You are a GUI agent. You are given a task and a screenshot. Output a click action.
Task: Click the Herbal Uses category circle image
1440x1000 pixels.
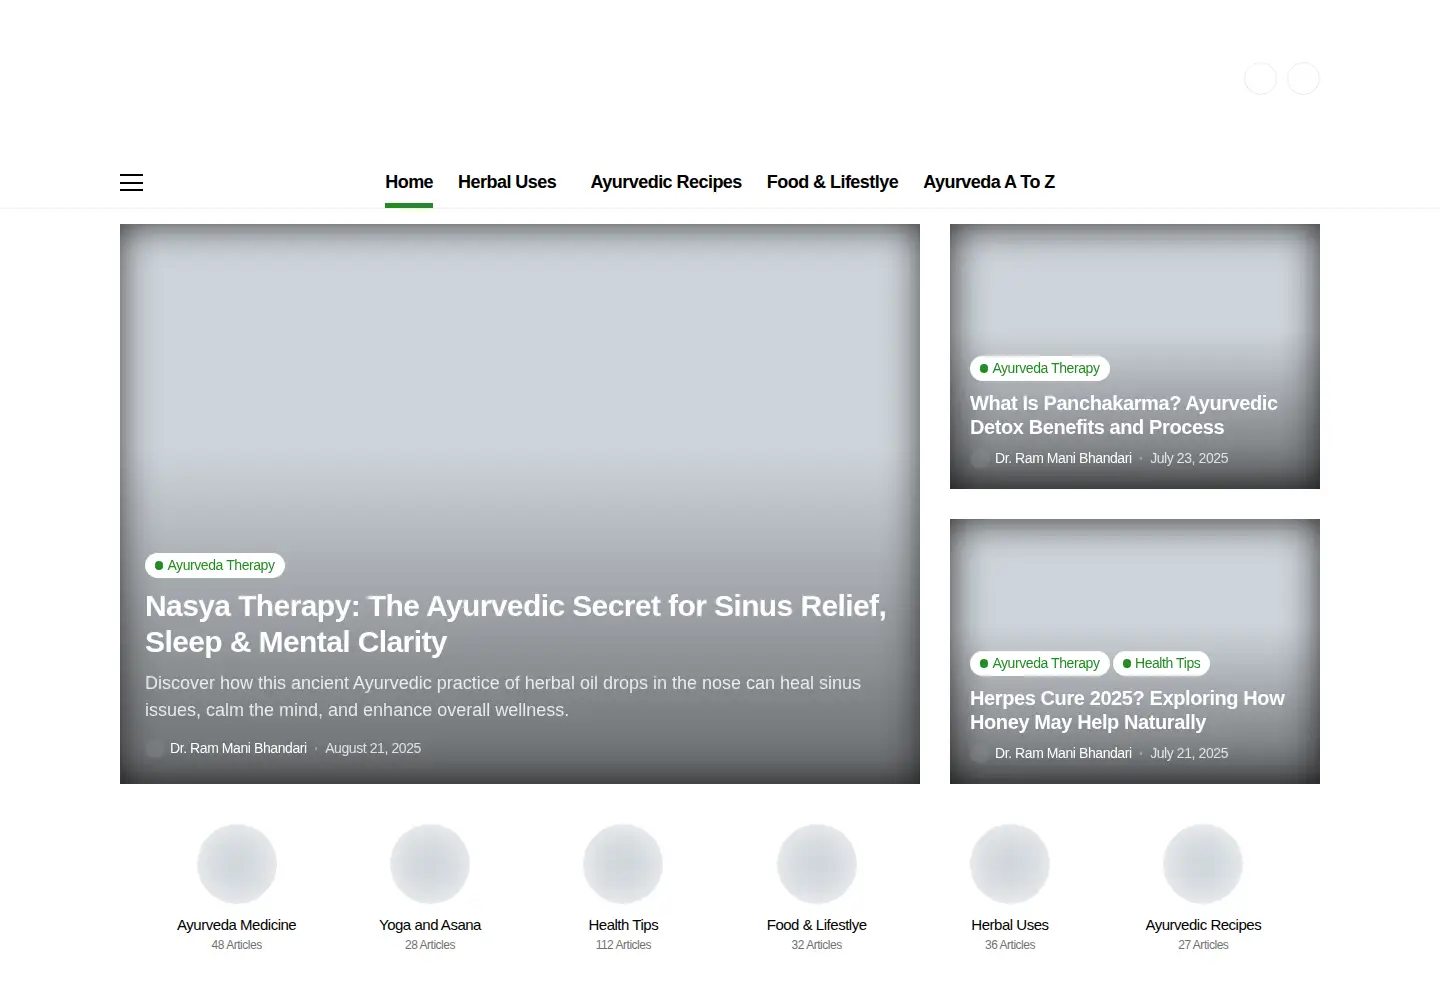tap(1010, 864)
